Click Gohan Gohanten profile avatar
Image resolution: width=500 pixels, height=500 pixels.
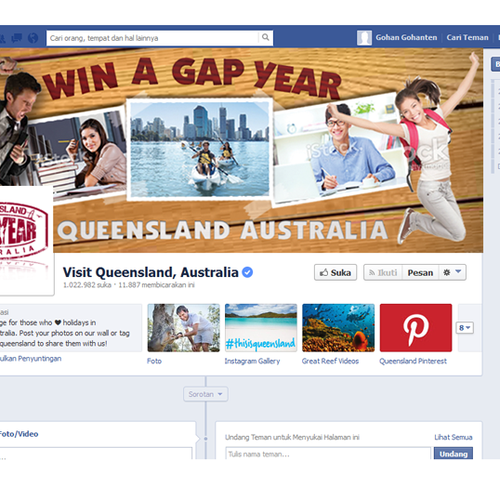click(364, 38)
